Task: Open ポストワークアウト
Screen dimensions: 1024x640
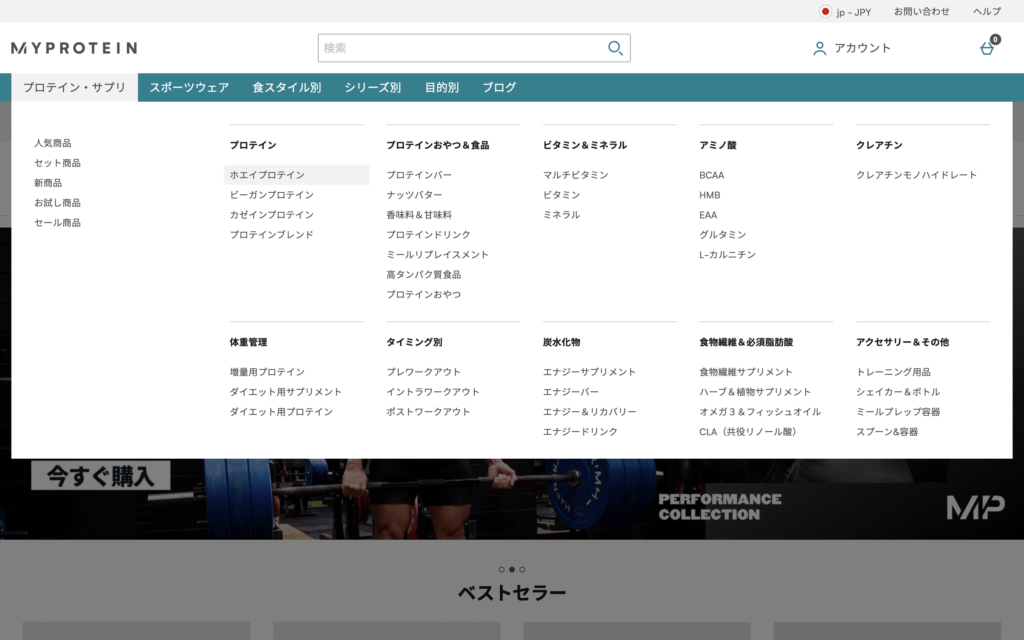Action: pyautogui.click(x=428, y=412)
